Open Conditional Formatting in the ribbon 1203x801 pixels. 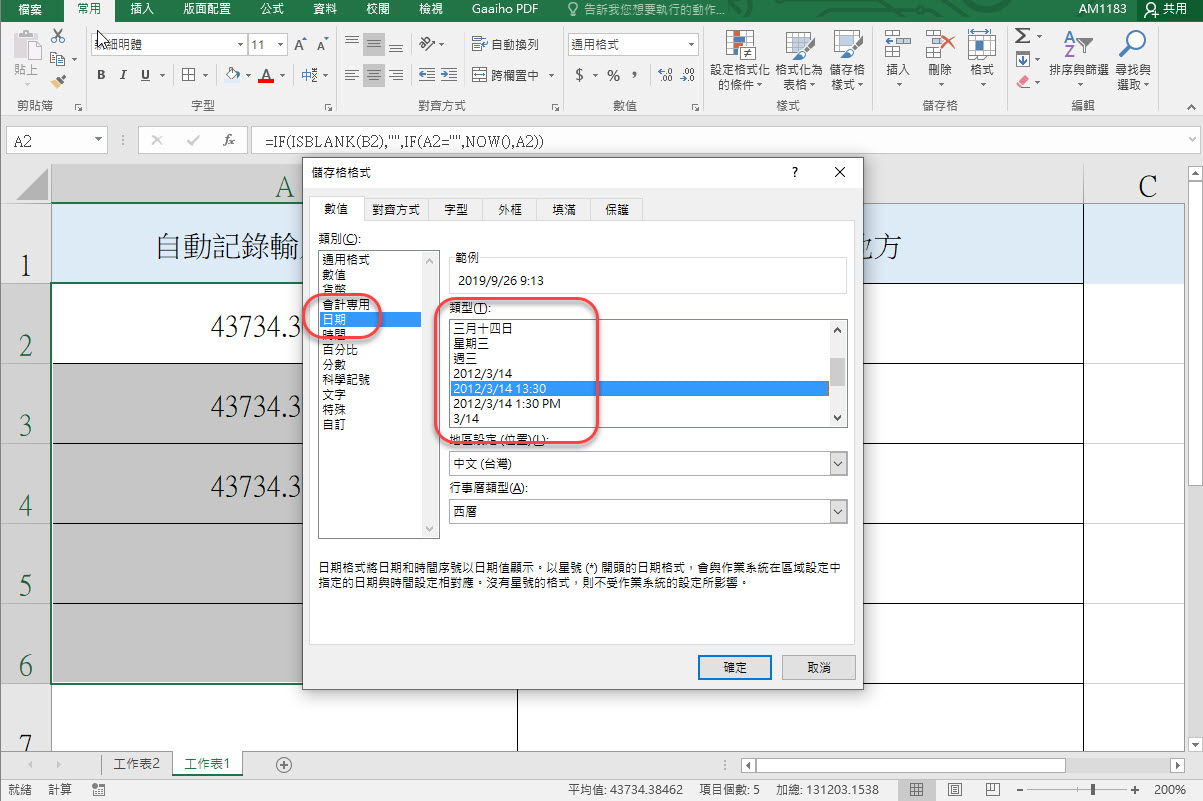click(739, 60)
